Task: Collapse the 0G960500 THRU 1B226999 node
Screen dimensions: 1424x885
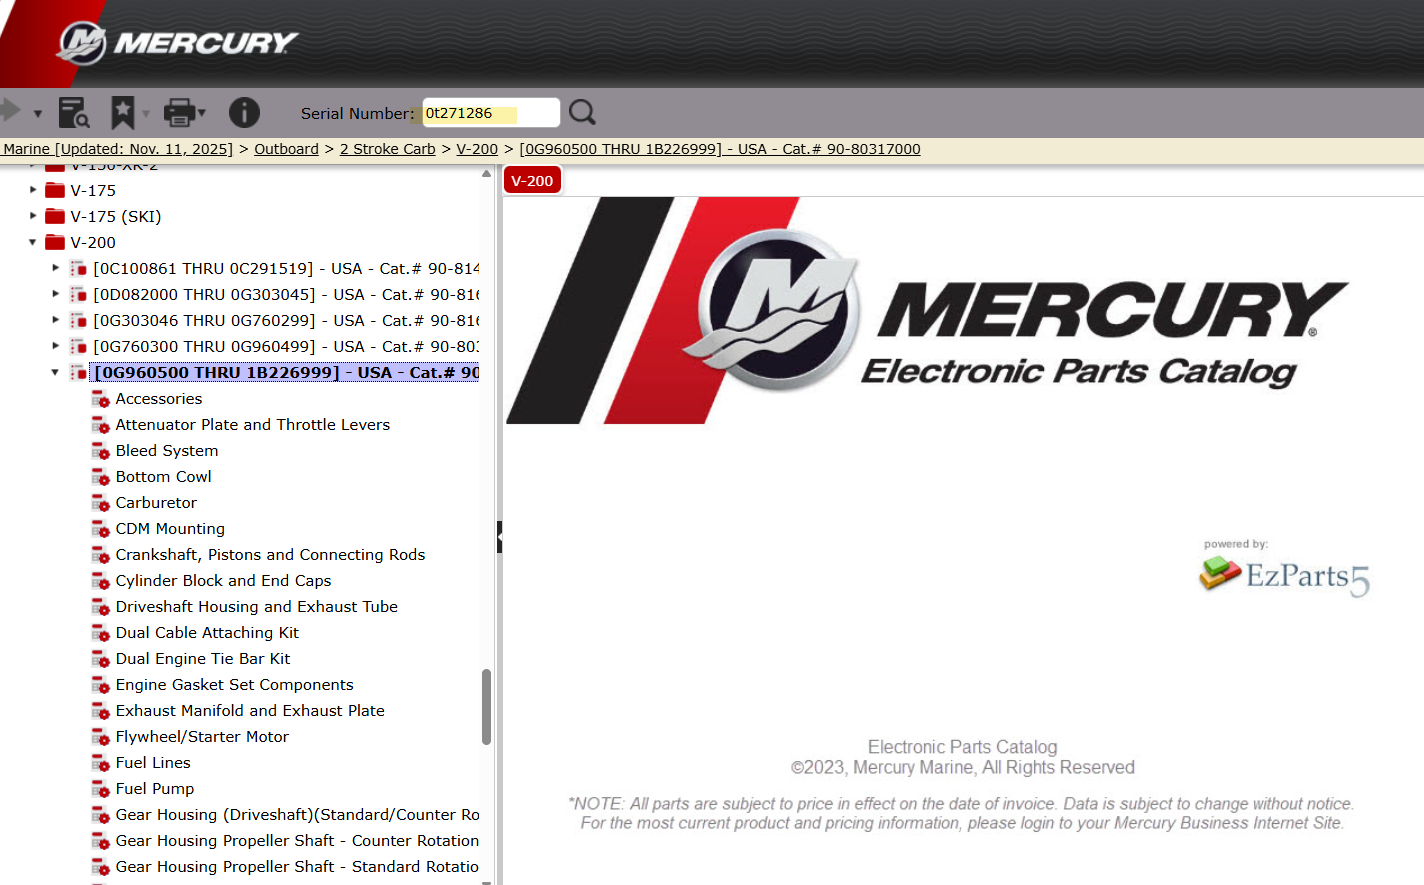Action: 56,372
